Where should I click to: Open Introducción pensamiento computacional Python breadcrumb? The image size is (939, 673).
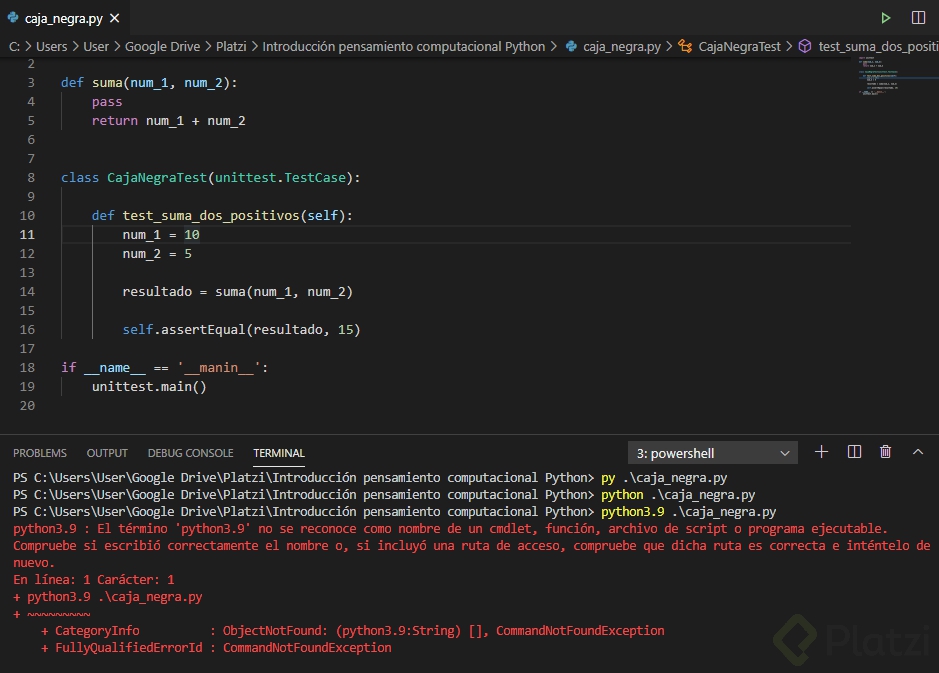coord(404,47)
